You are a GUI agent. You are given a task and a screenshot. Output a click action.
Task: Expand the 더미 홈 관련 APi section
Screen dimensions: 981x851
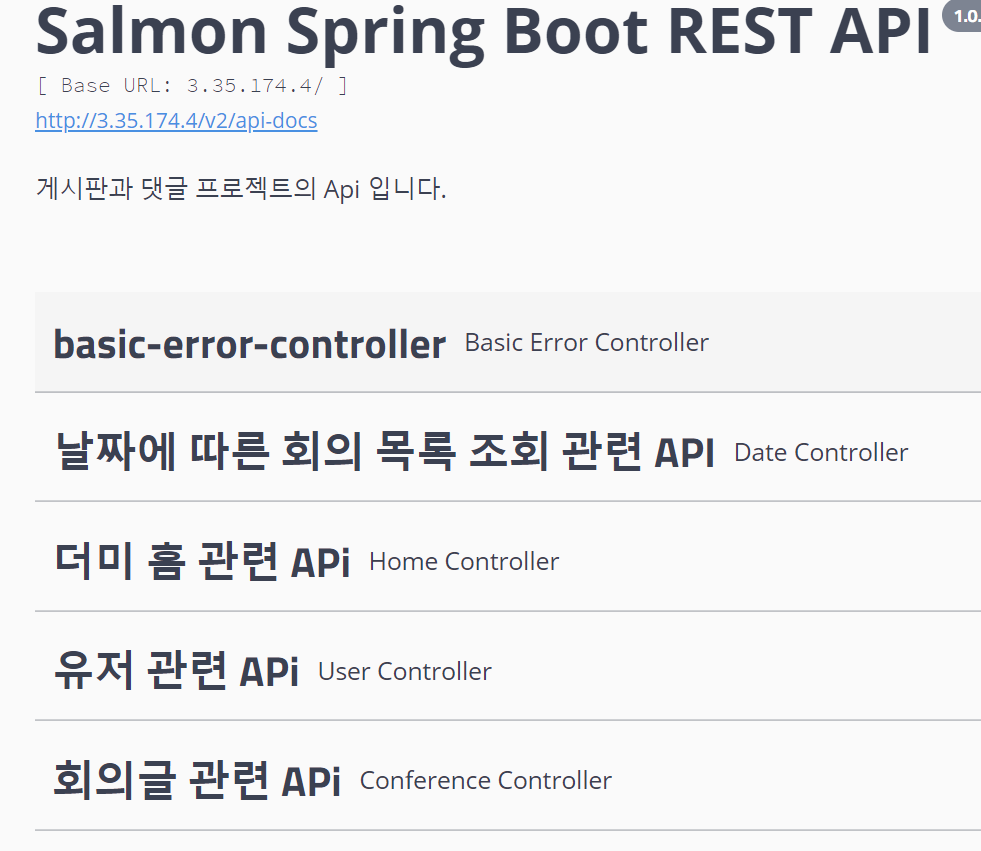(x=201, y=560)
